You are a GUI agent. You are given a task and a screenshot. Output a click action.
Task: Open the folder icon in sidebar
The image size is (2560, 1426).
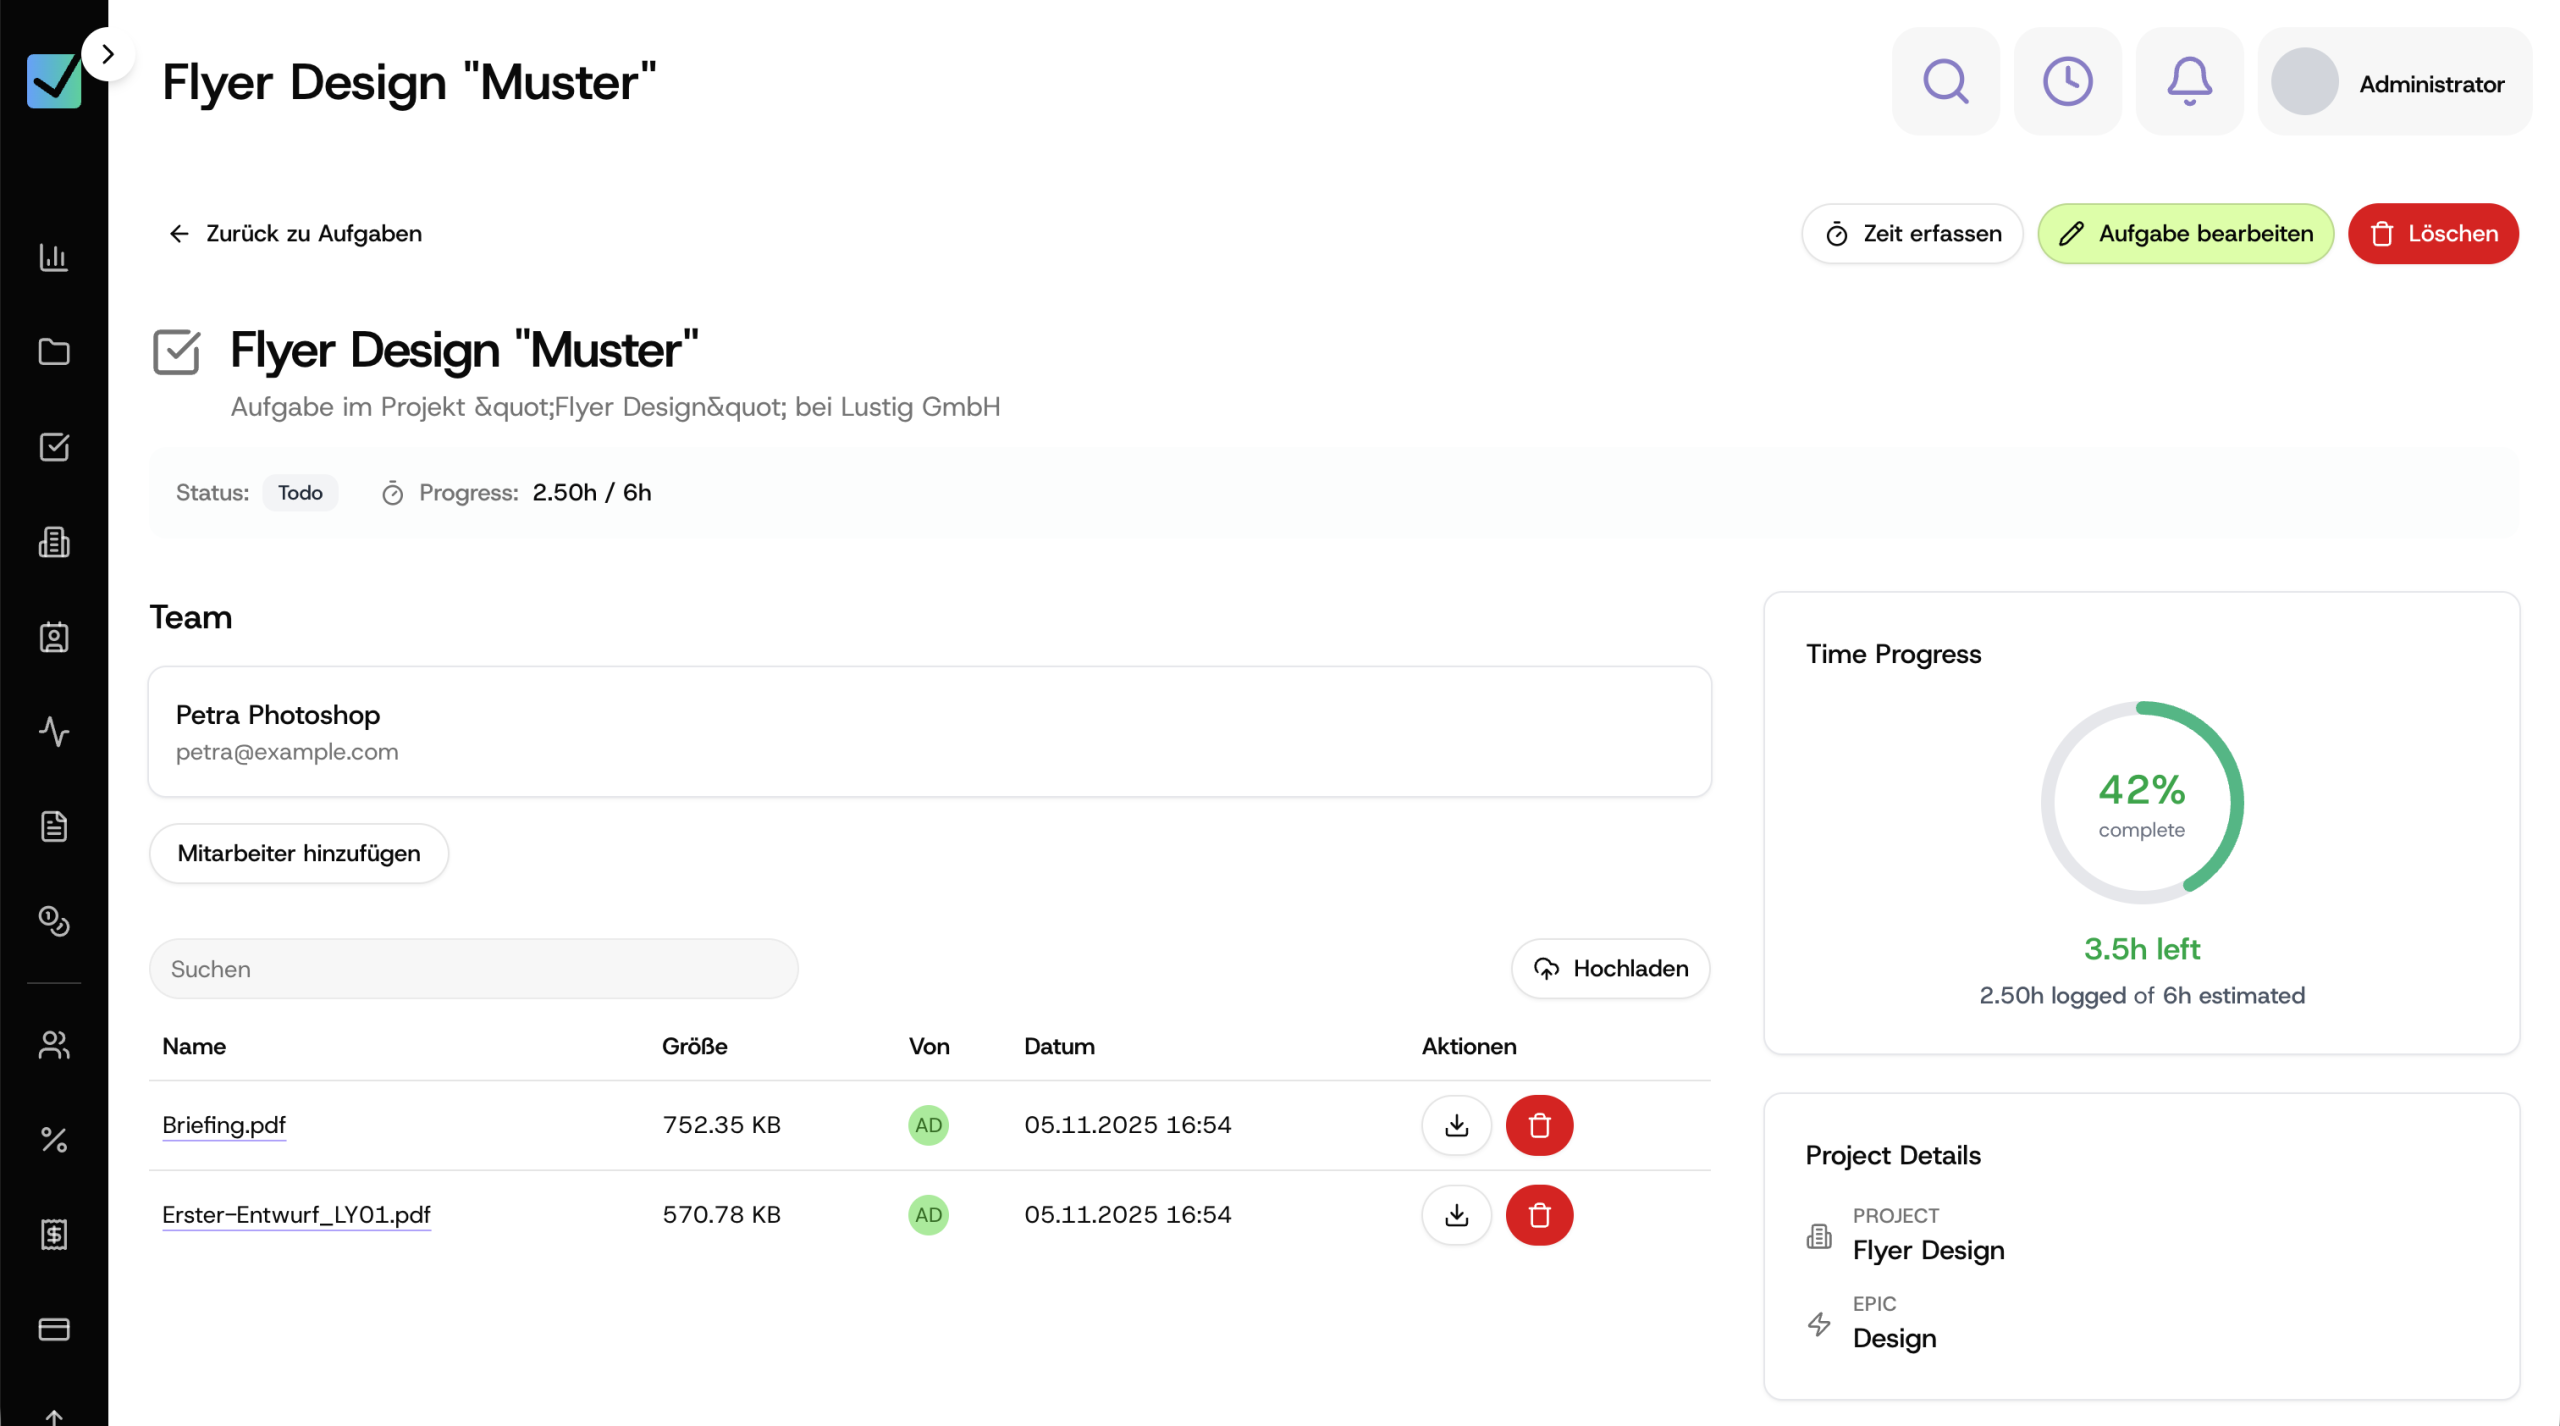point(54,352)
